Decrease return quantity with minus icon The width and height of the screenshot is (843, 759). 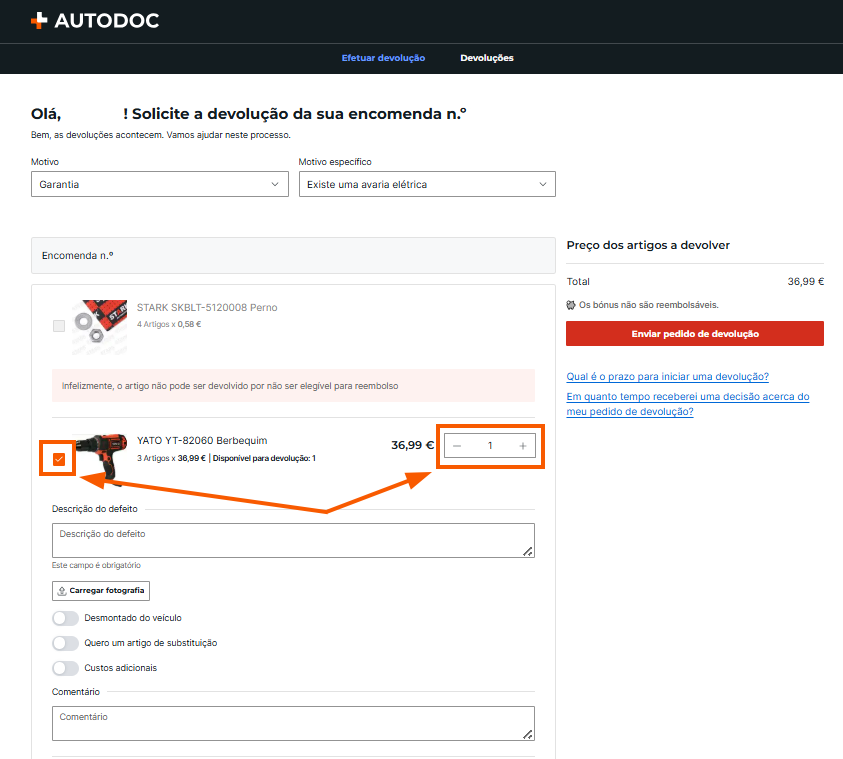point(457,446)
